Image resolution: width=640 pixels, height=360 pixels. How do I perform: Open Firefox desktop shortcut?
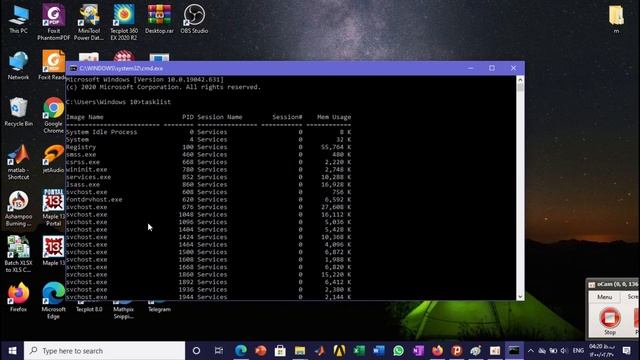click(18, 297)
